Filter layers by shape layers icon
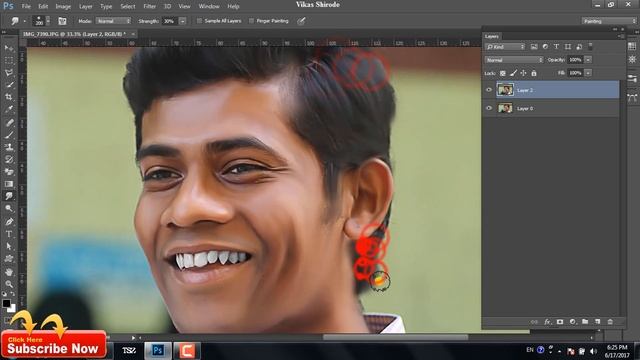The height and width of the screenshot is (360, 640). point(568,47)
